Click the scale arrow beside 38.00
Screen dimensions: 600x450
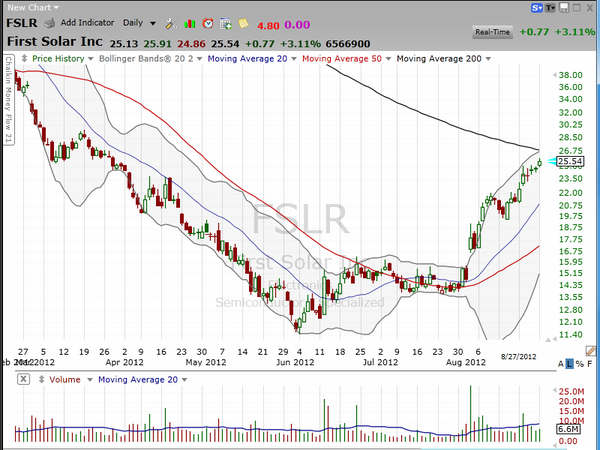(x=554, y=75)
